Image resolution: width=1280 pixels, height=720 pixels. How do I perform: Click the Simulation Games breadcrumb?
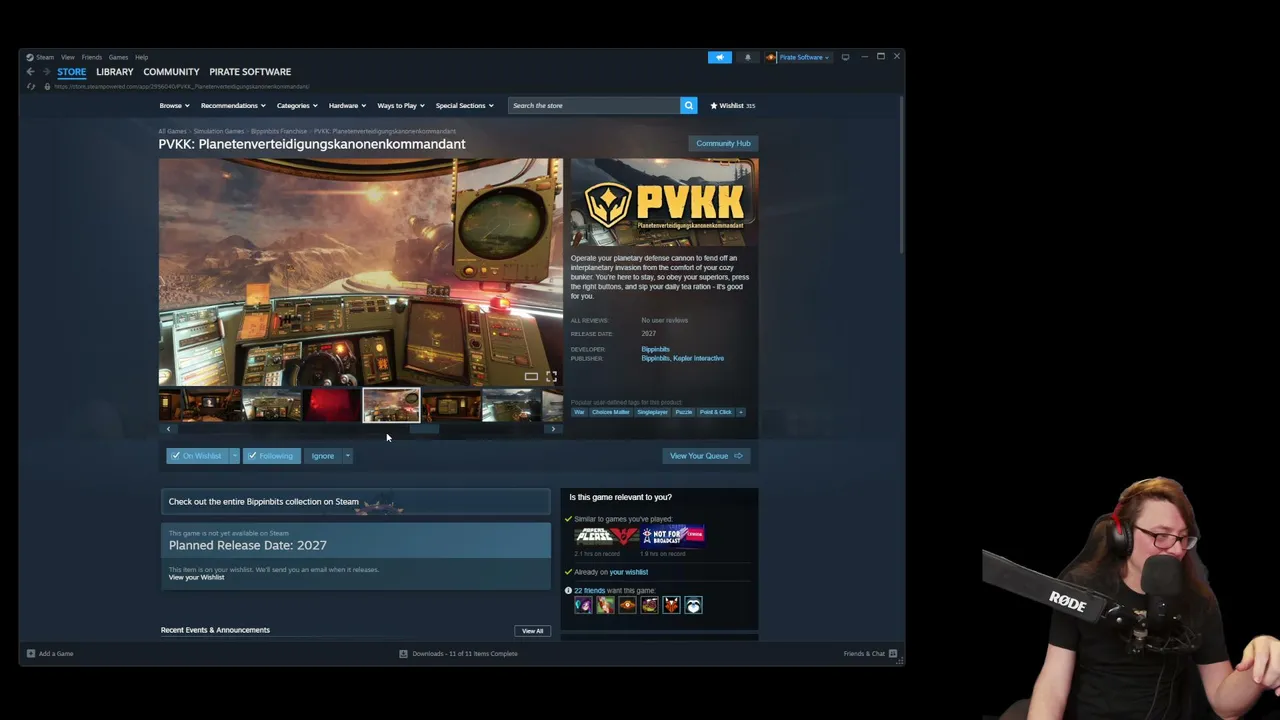tap(219, 131)
